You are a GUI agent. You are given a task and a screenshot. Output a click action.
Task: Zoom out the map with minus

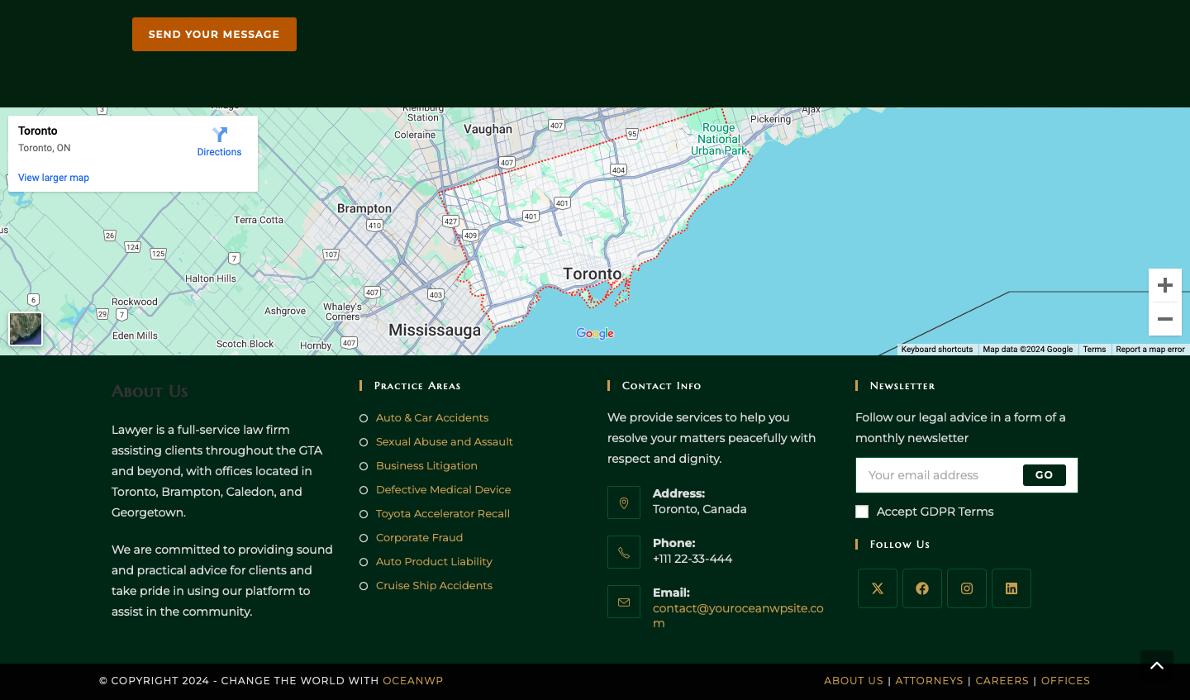click(x=1165, y=319)
